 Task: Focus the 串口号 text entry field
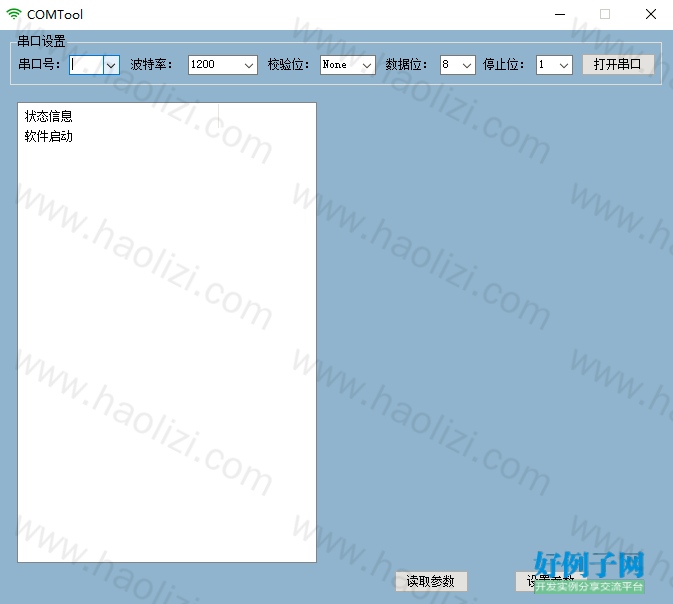(87, 65)
